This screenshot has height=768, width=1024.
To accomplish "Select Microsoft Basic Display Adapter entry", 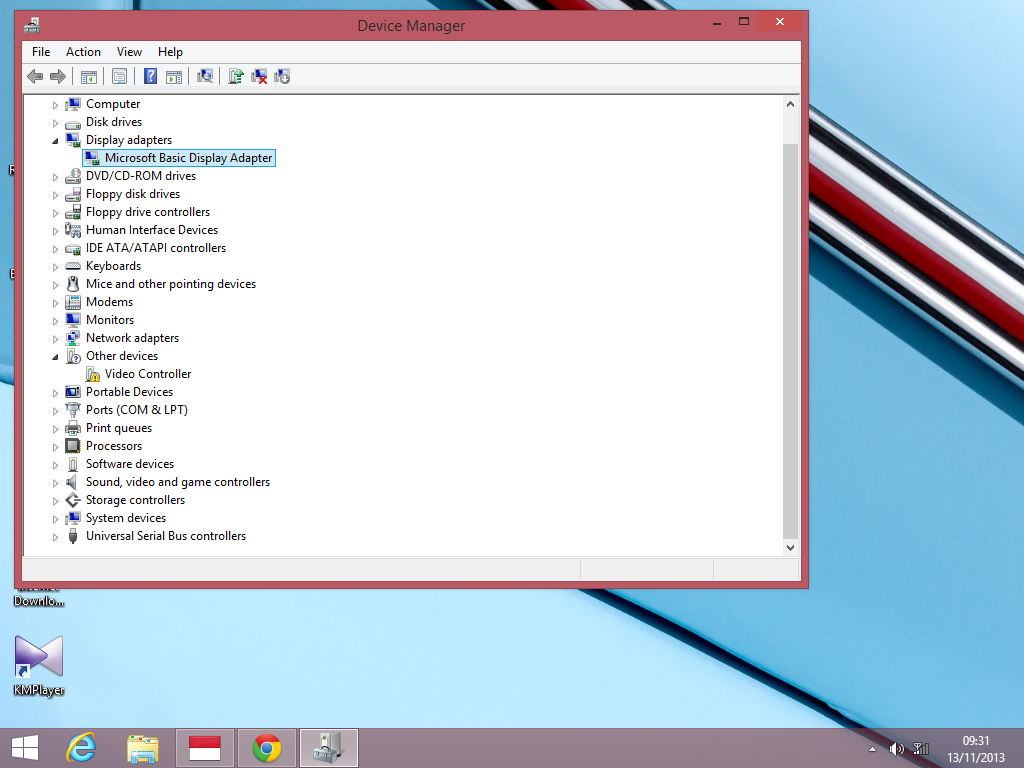I will click(x=188, y=158).
